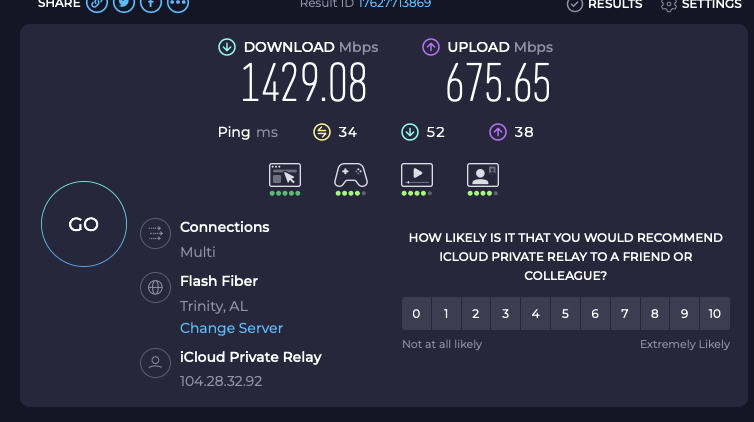Open the Results page
The width and height of the screenshot is (754, 422).
point(604,5)
